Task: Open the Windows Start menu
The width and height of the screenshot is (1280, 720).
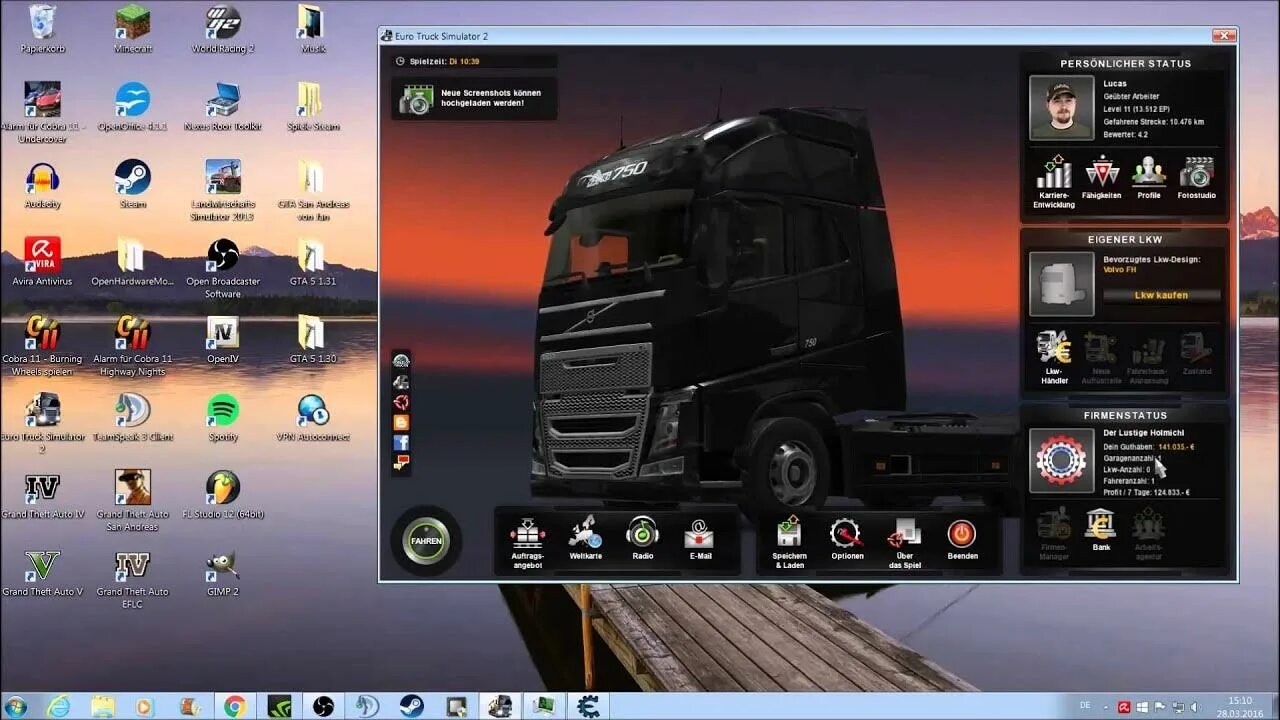Action: [17, 705]
